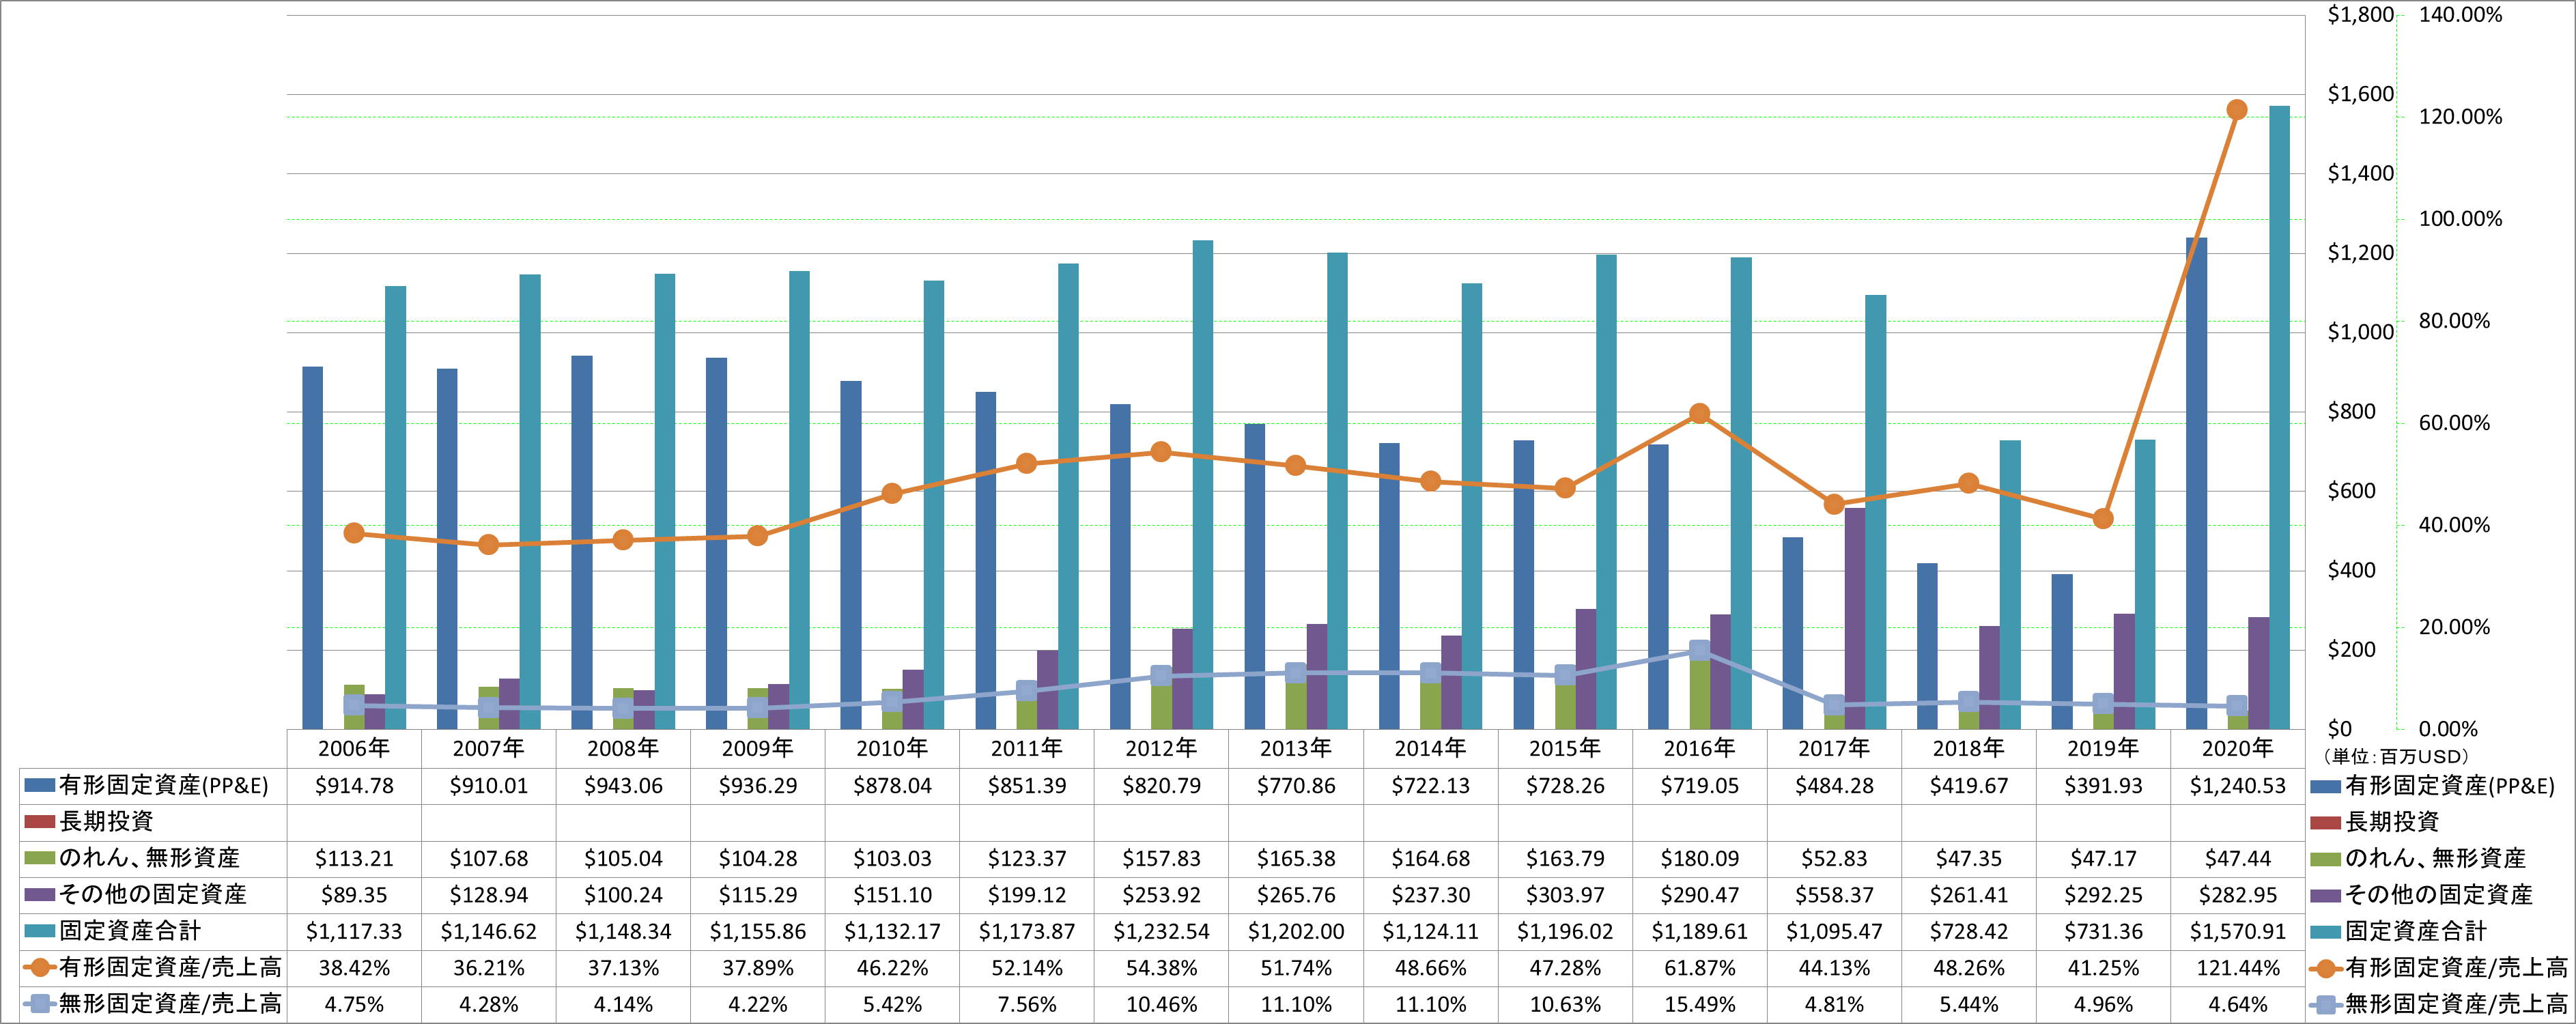Click the $728.42 total cell for 2018
Screen dimensions: 2576x1024
(x=1968, y=931)
